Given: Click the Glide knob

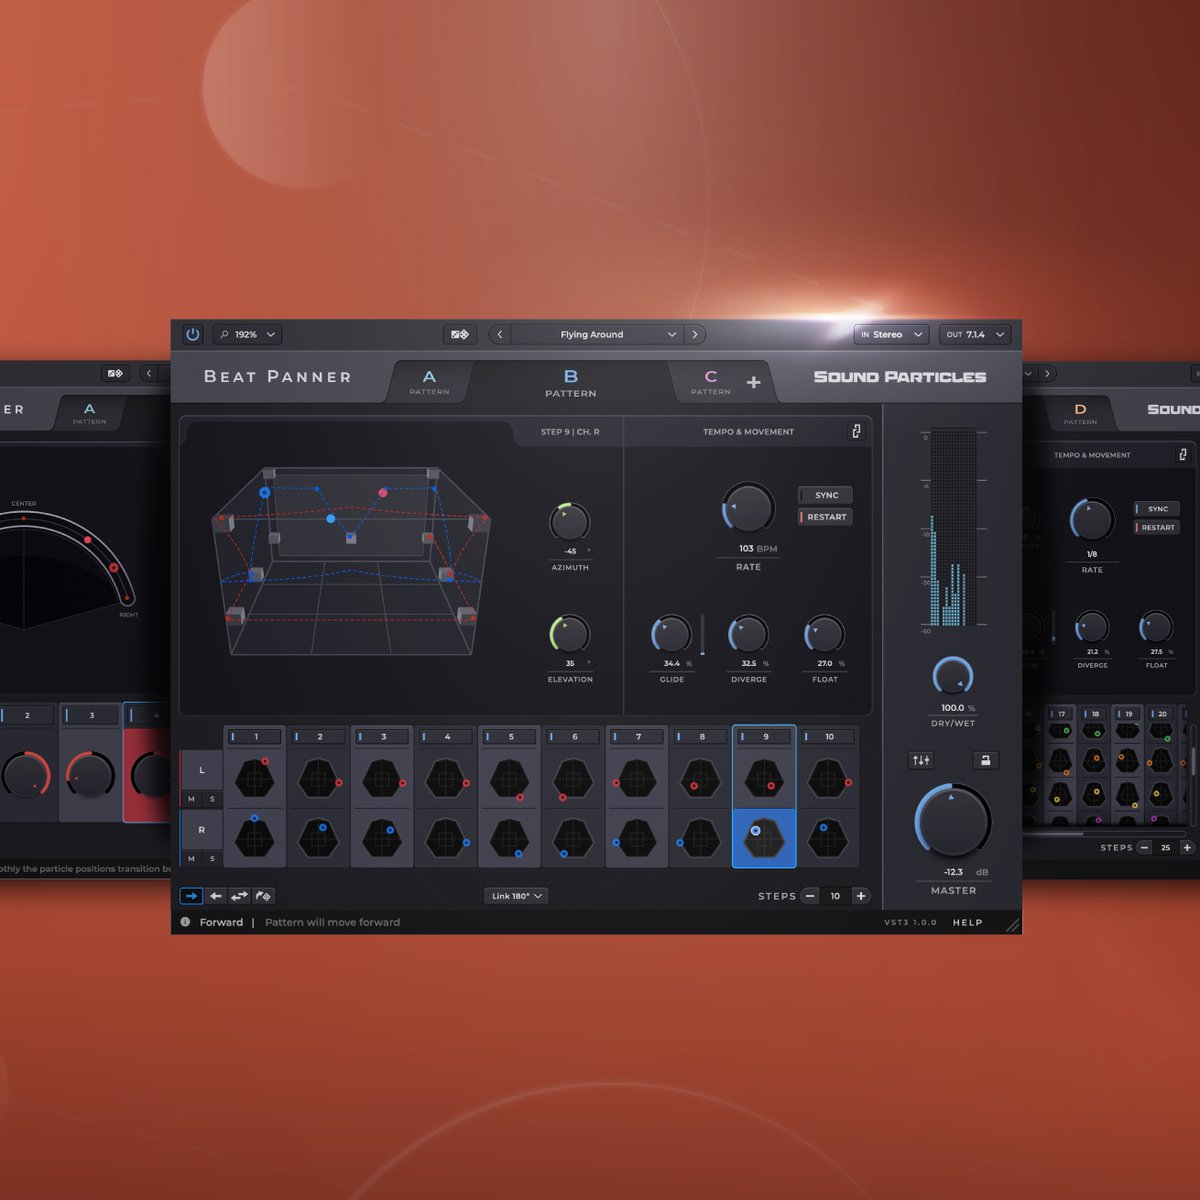Looking at the screenshot, I should 672,634.
